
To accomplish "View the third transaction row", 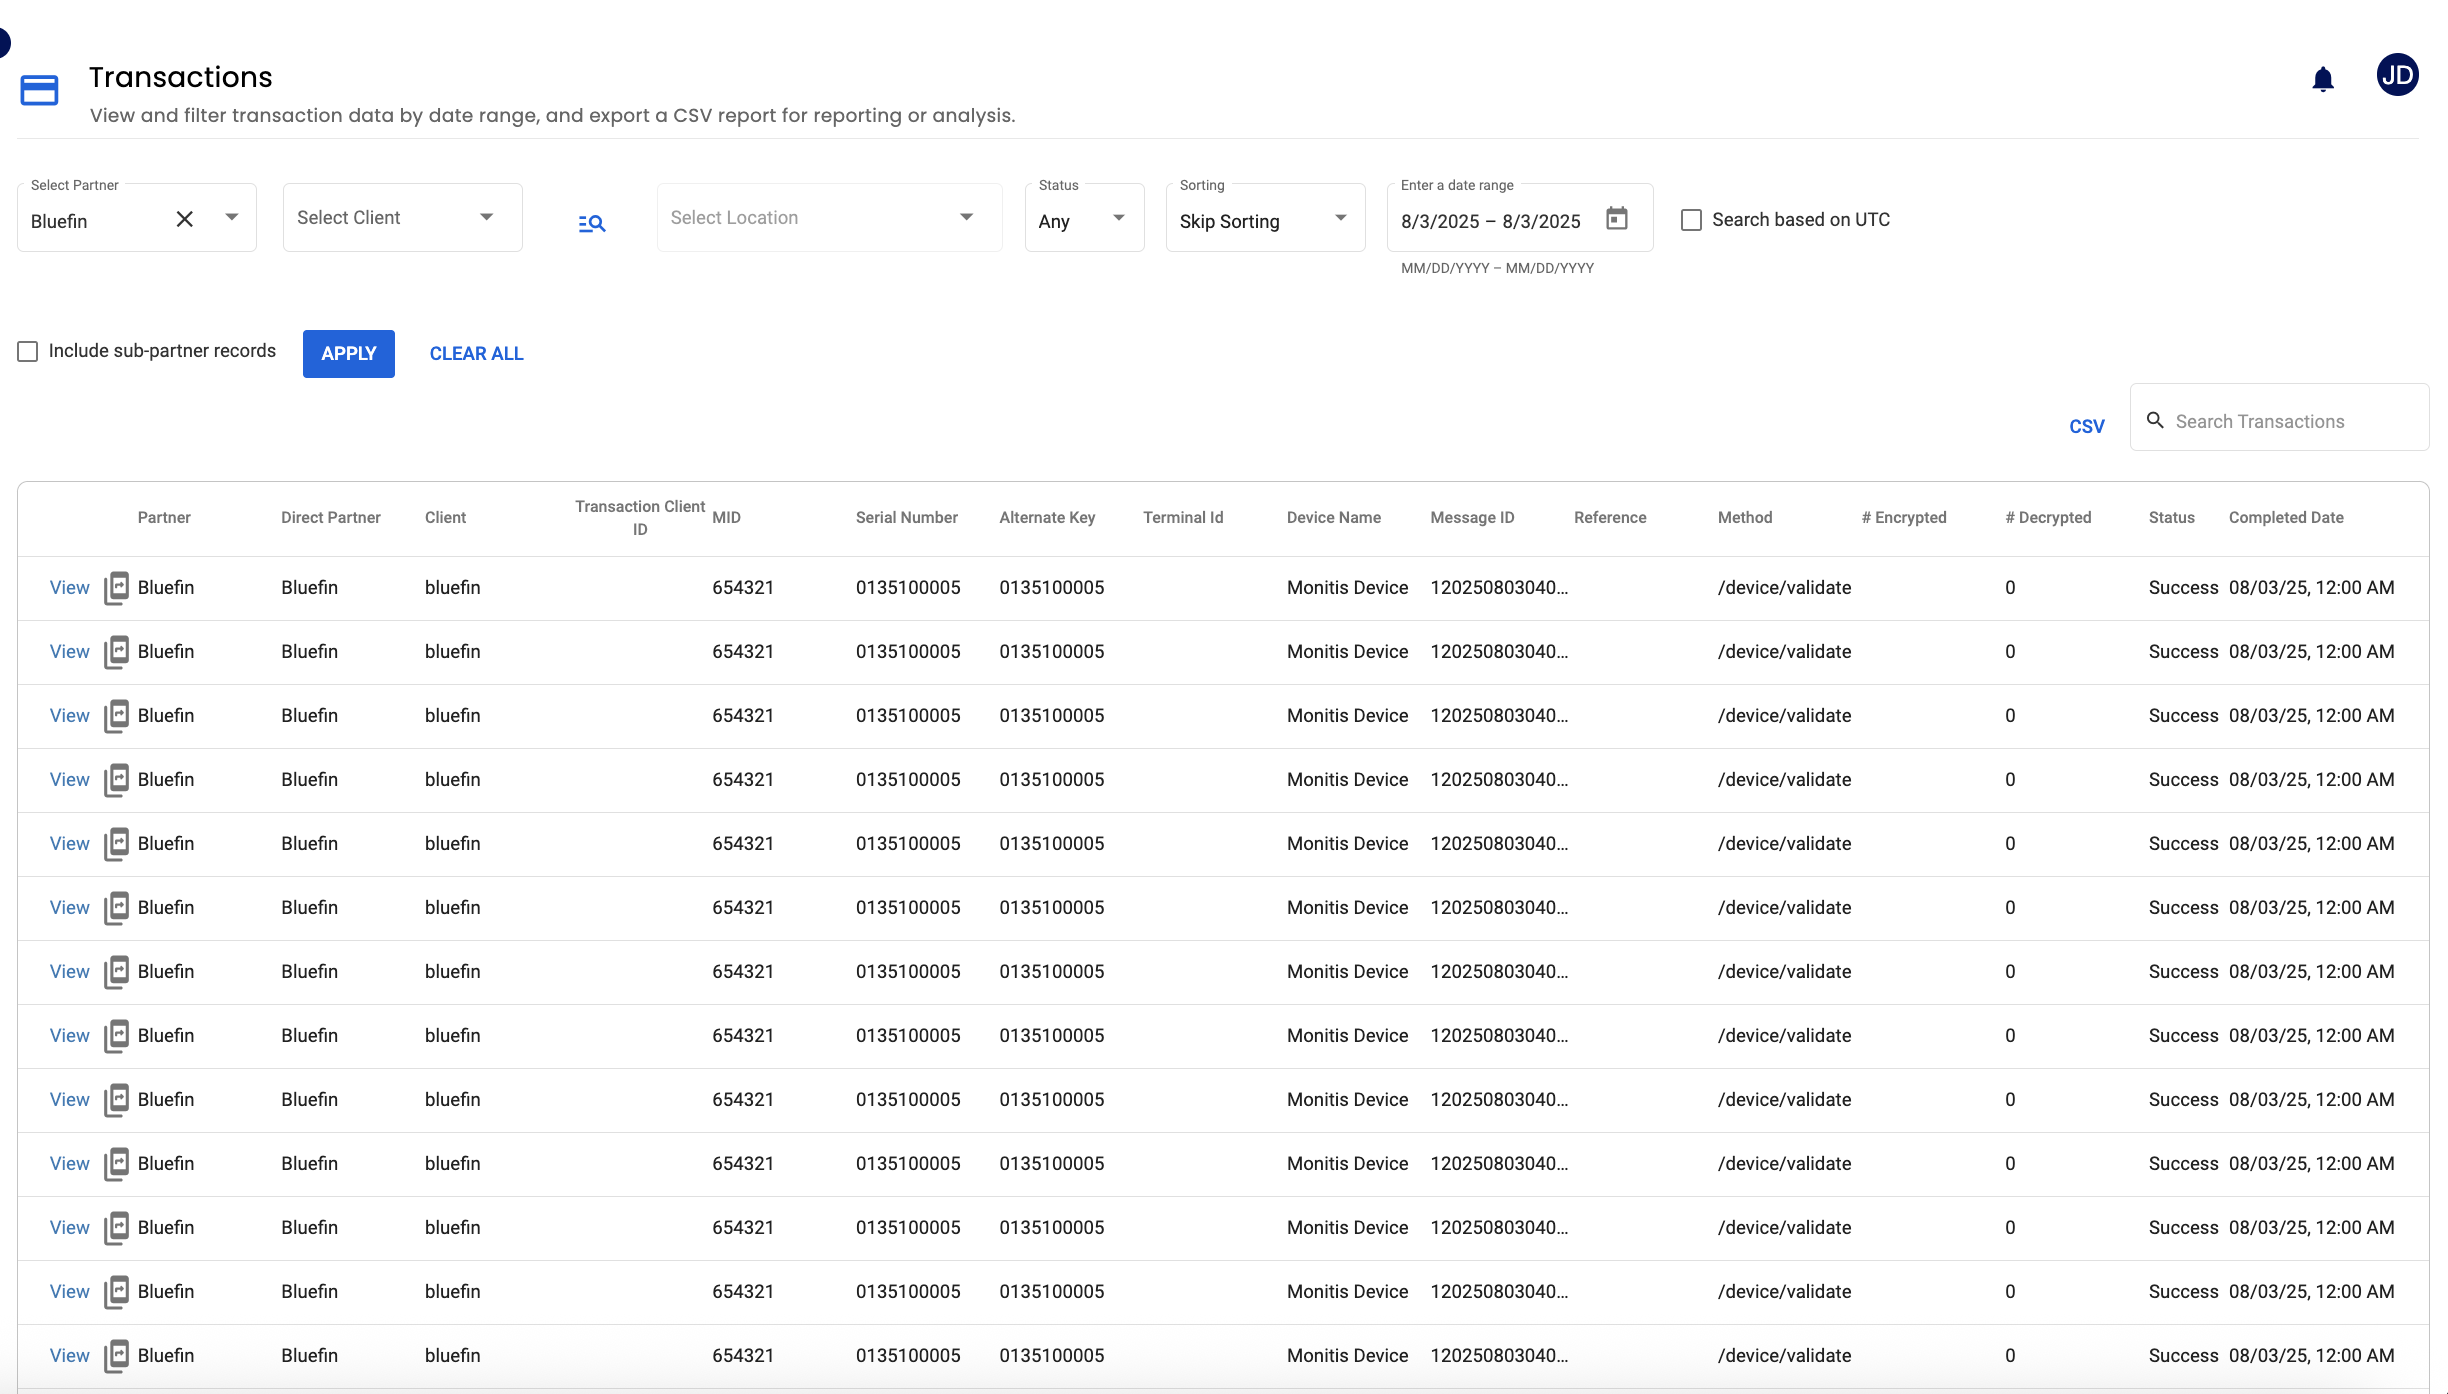I will [69, 716].
